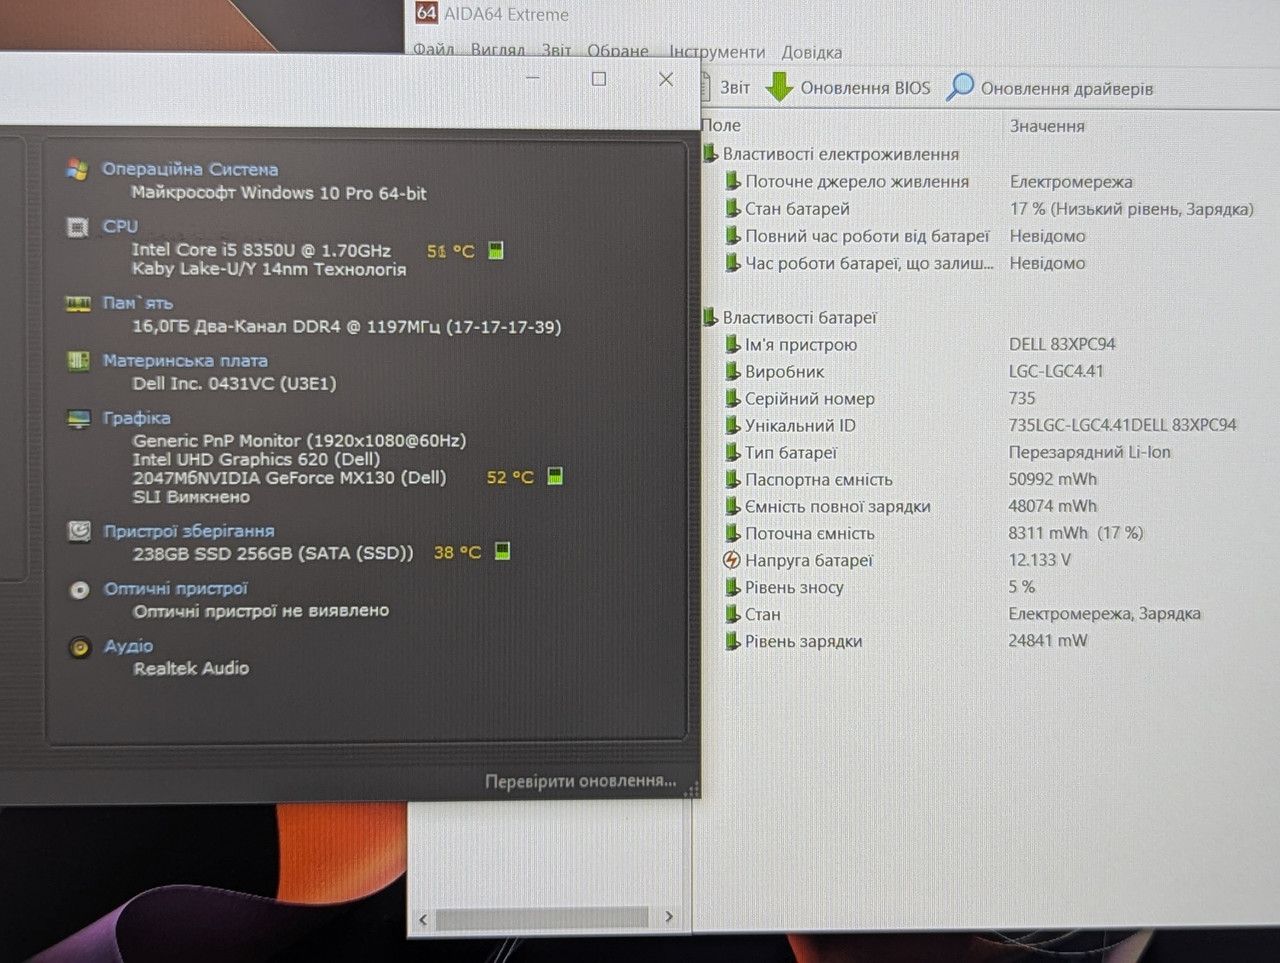Click the Графіка heading in Speccy
Viewport: 1280px width, 963px height.
tap(137, 418)
